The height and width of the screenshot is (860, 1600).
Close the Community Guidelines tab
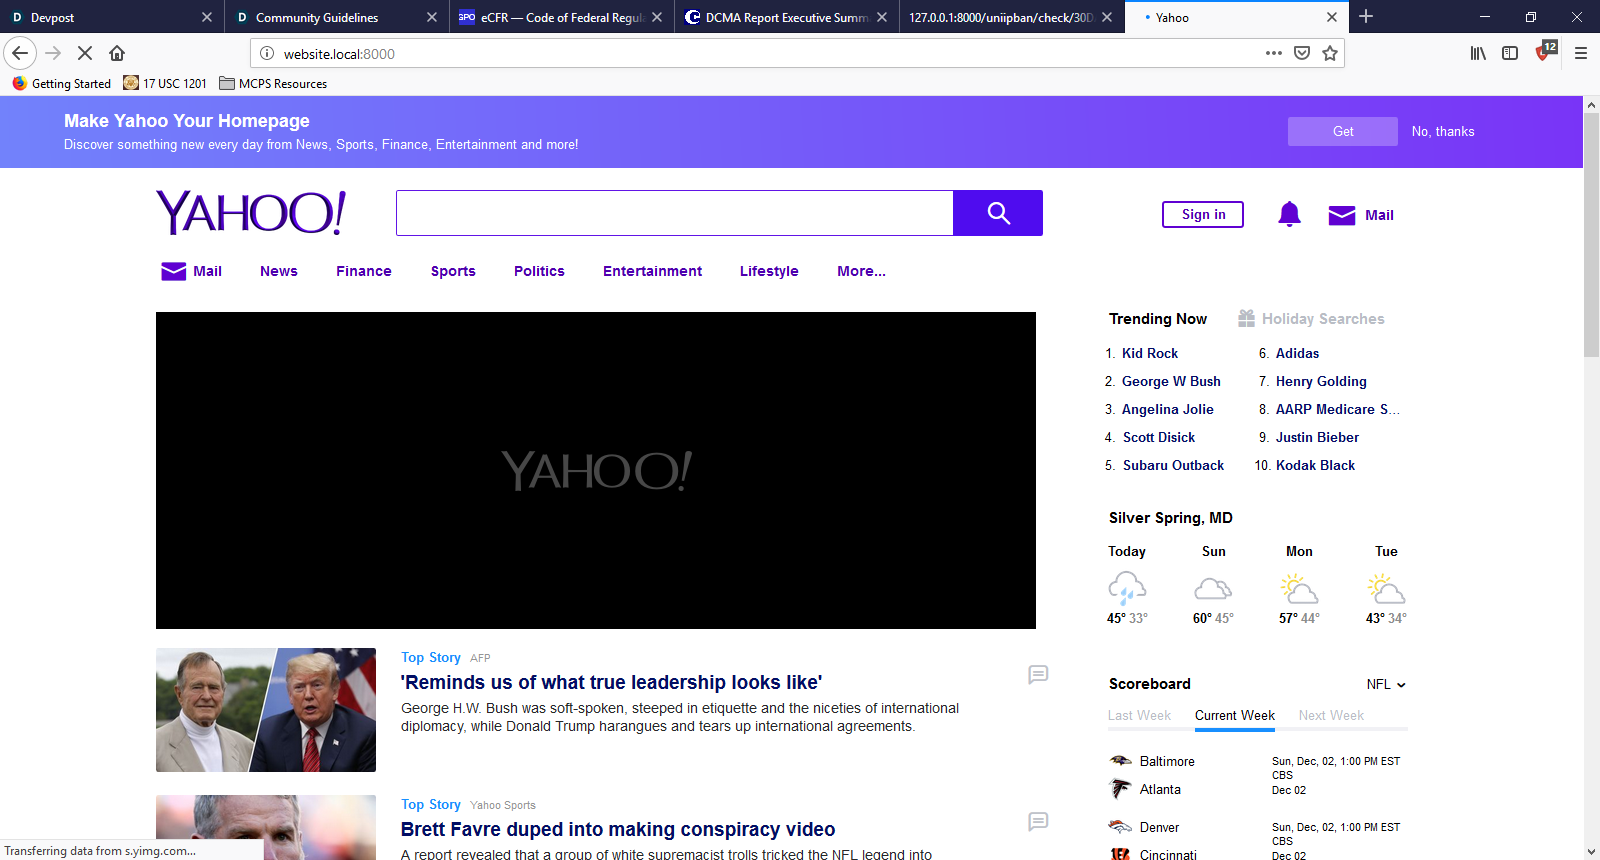(x=432, y=17)
